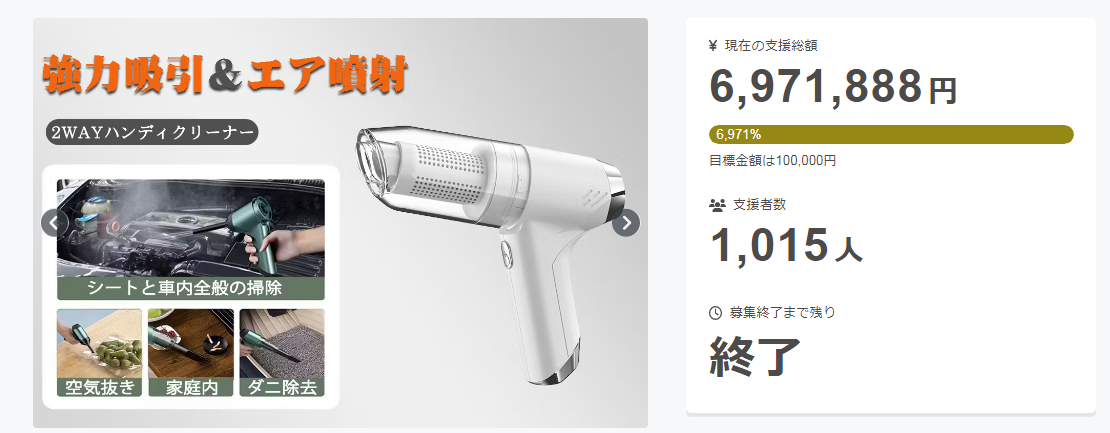This screenshot has width=1110, height=433.
Task: Click the 1,015人 supporter count
Action: point(786,246)
